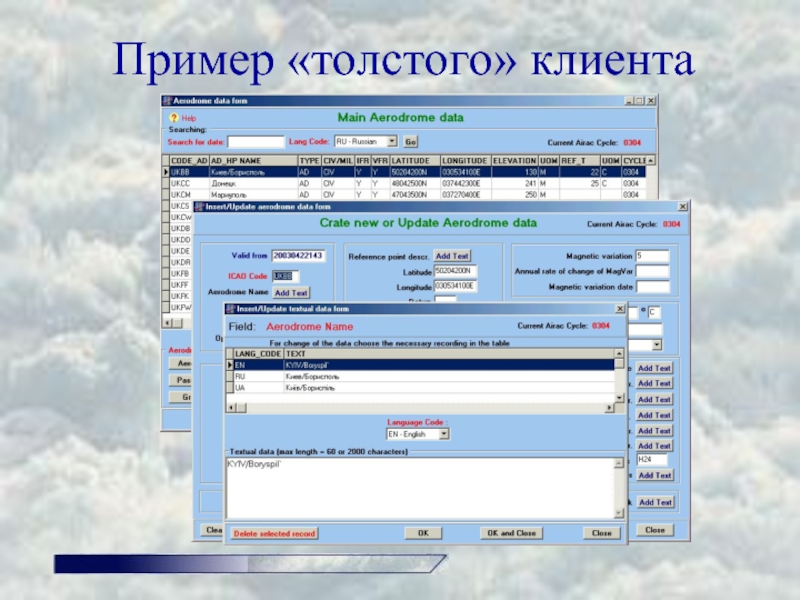Click the LONGITUDE column header
The image size is (800, 600).
point(466,161)
